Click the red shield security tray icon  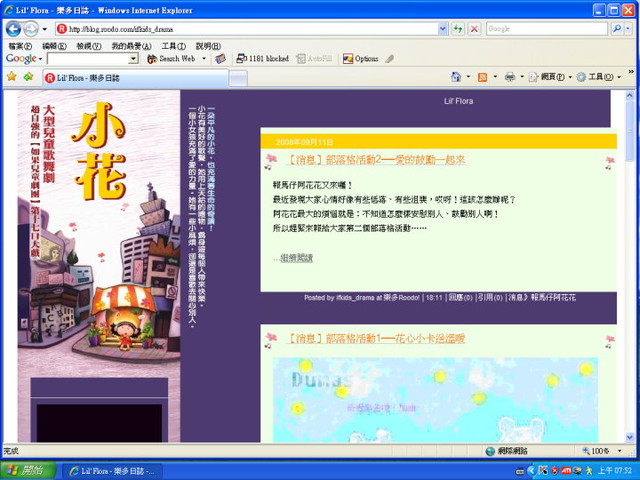tap(555, 471)
